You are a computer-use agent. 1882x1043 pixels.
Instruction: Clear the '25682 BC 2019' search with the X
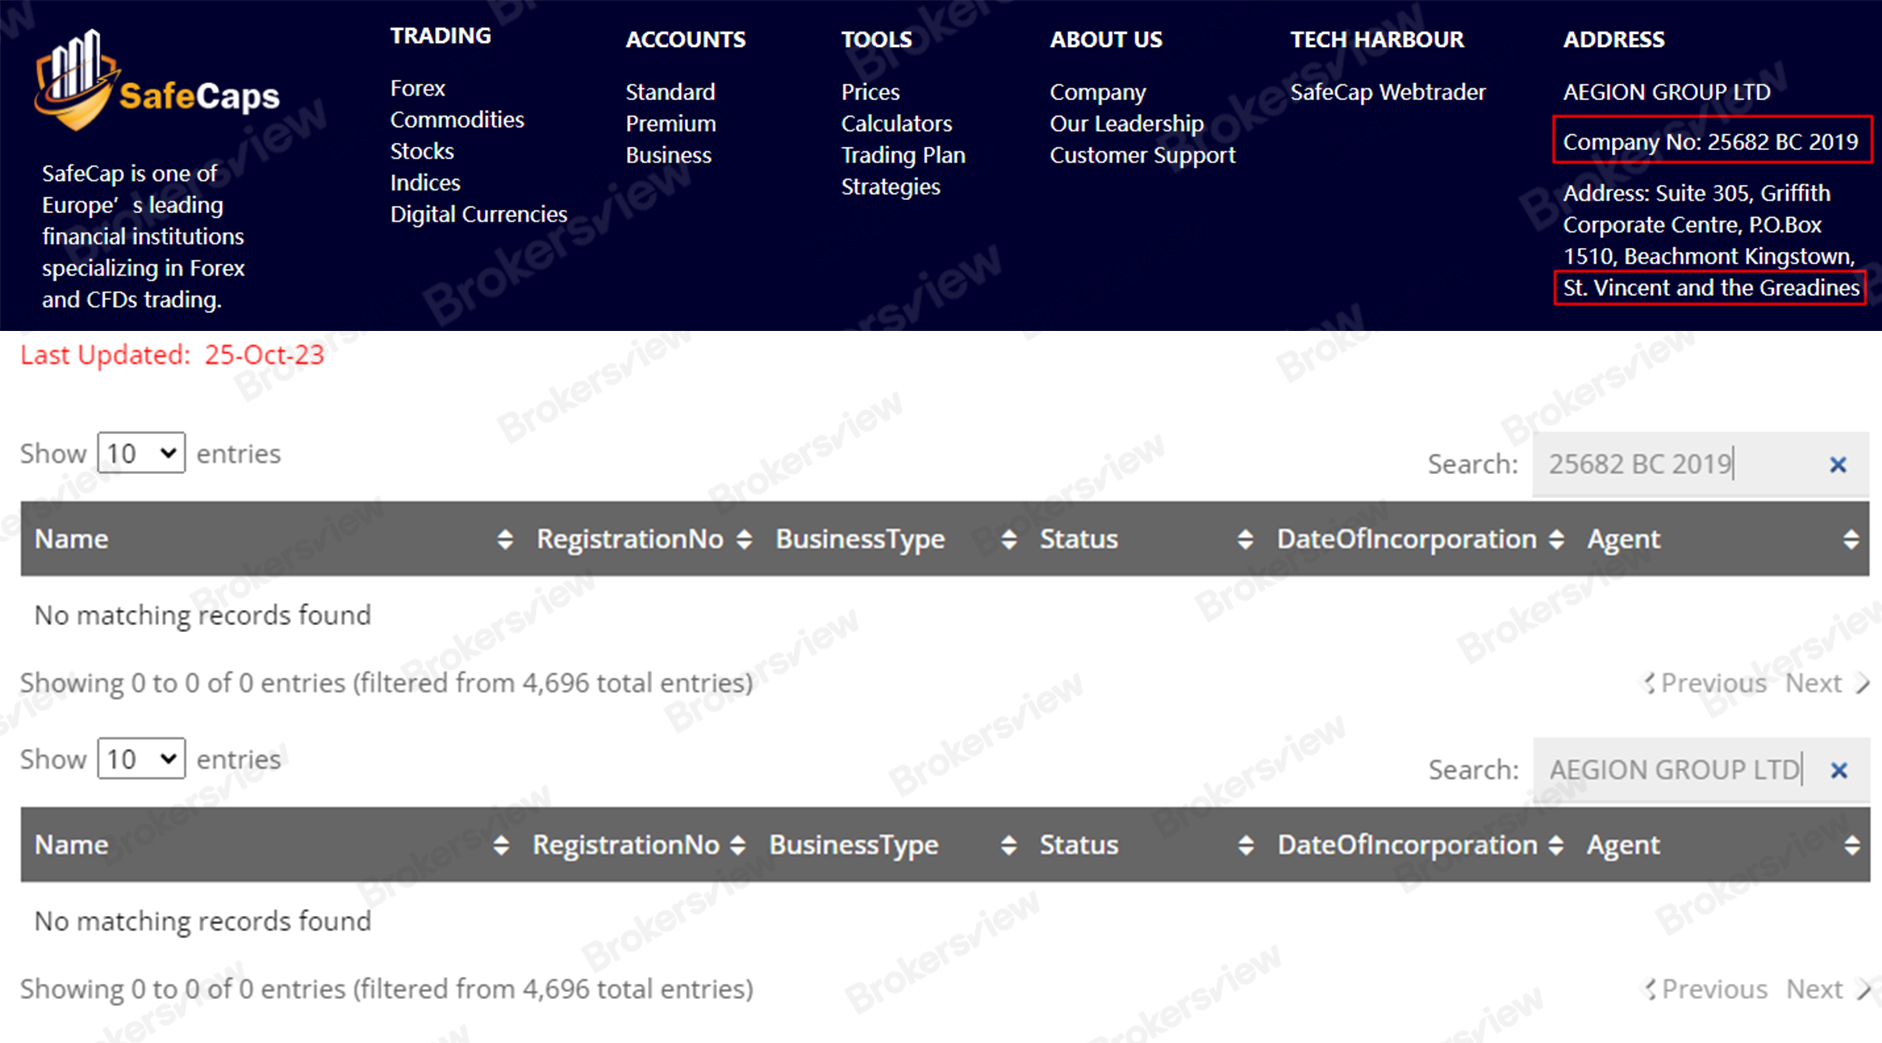[1838, 465]
